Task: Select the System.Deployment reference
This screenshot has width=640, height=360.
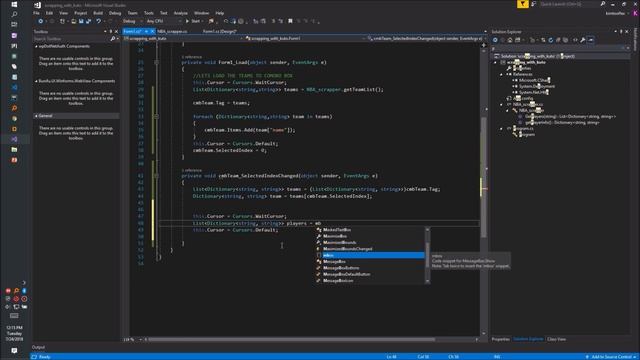Action: click(536, 87)
